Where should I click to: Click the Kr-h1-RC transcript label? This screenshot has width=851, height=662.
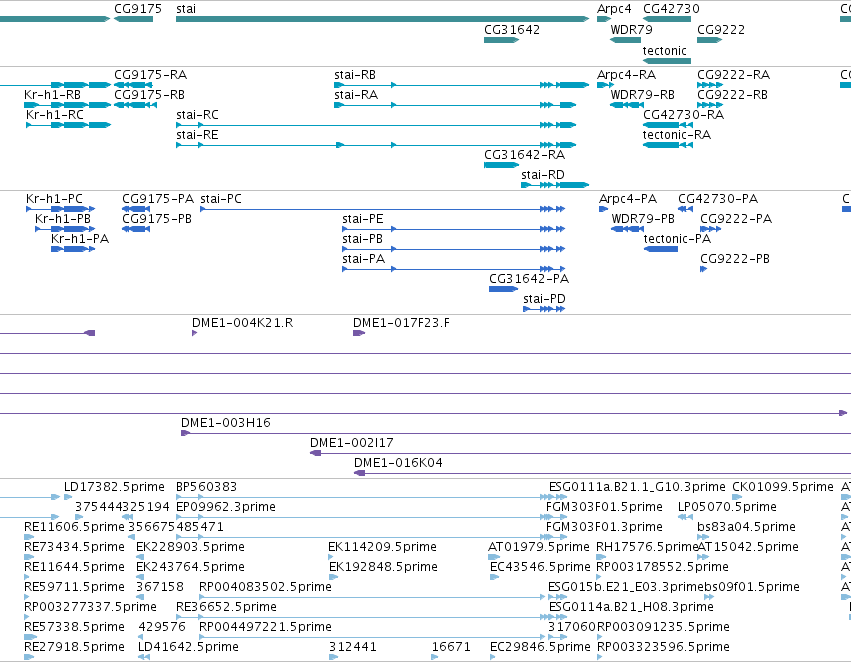55,115
